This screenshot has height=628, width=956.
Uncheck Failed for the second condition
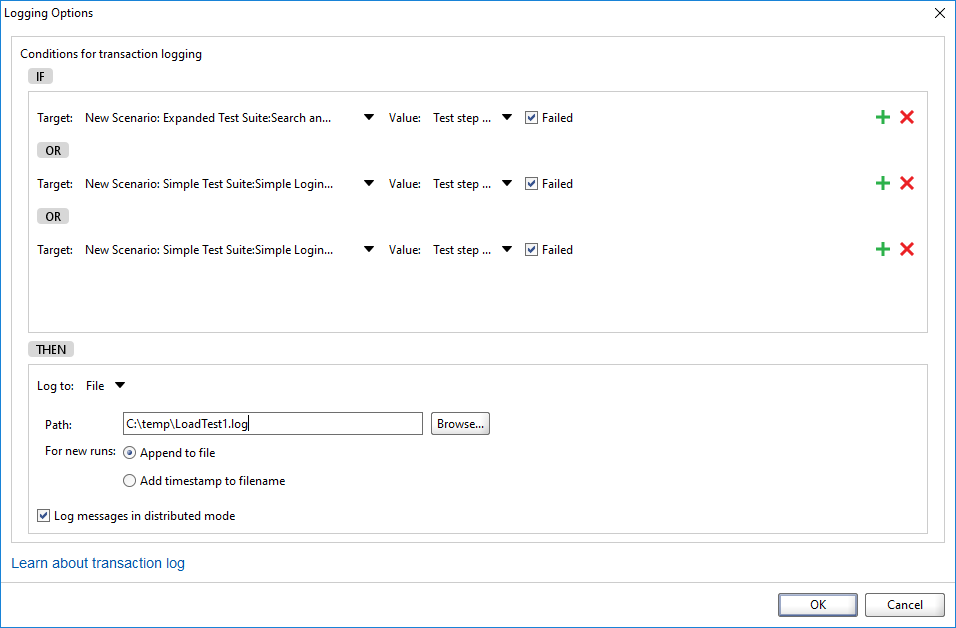click(x=531, y=183)
